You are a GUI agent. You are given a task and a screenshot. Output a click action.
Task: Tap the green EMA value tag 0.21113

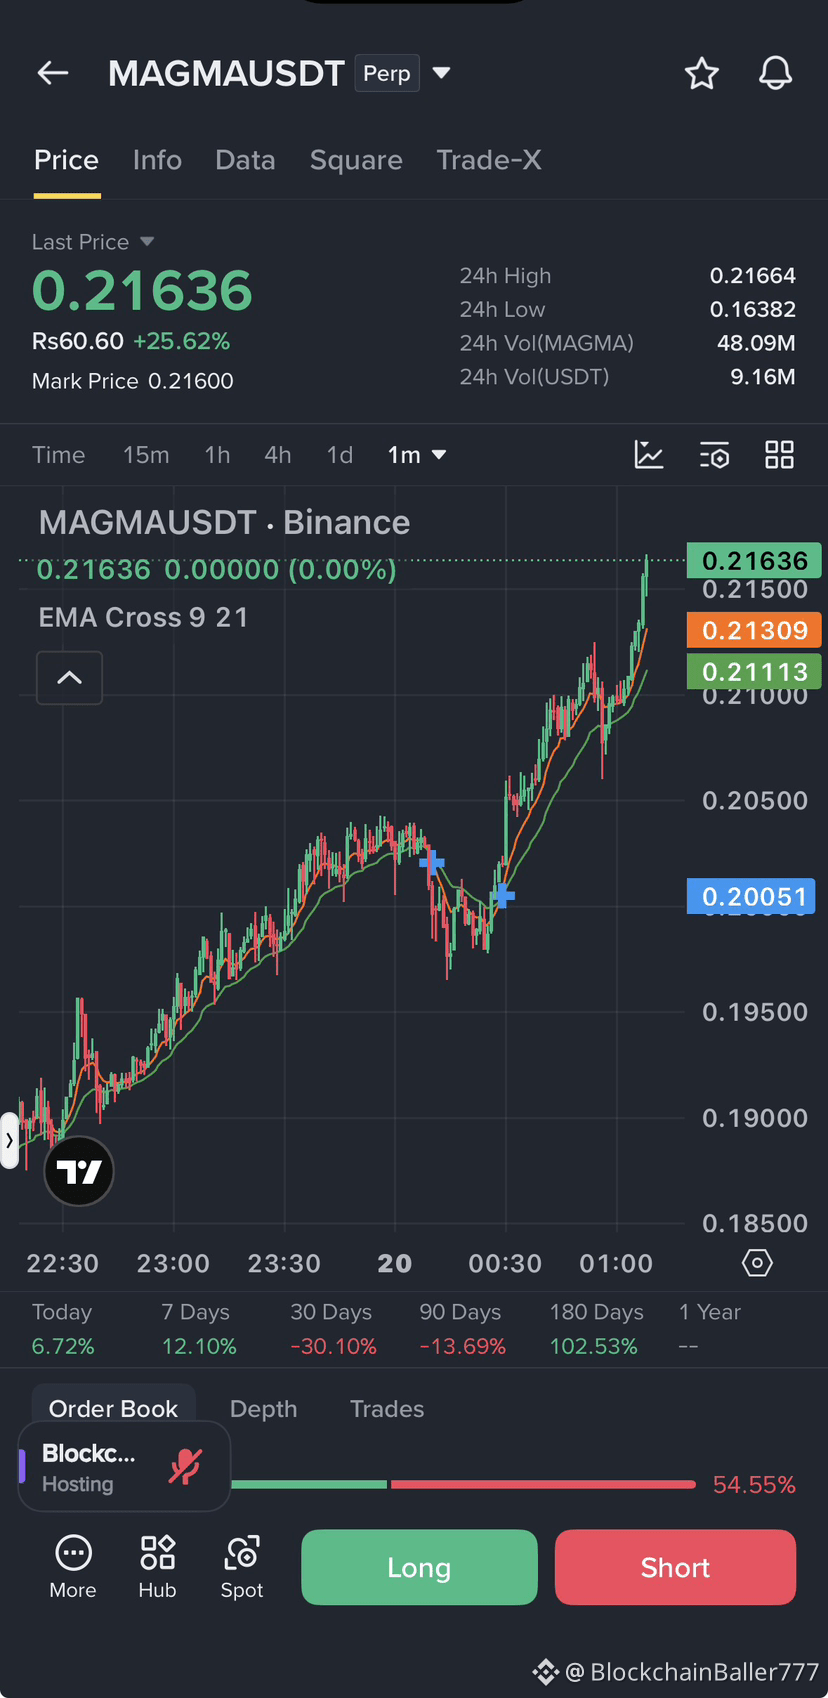click(x=754, y=671)
